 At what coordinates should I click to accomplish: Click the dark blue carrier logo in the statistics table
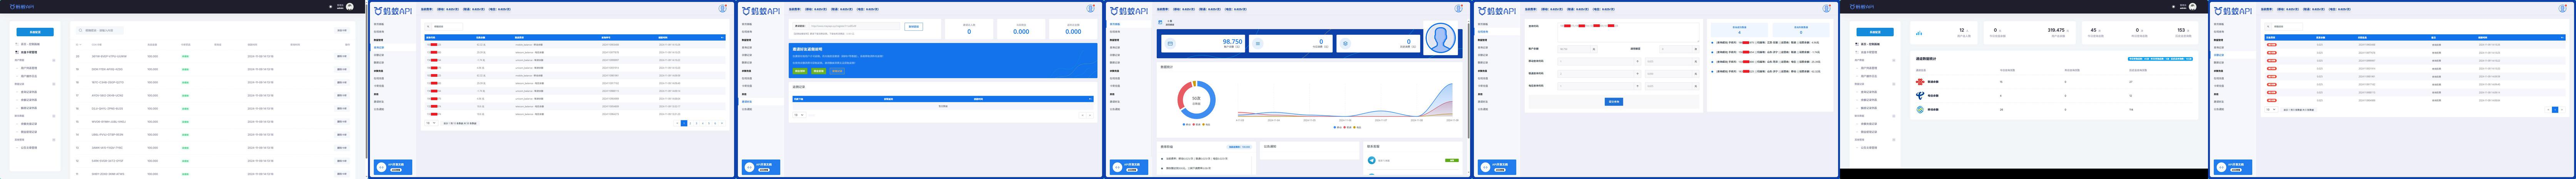click(1920, 96)
